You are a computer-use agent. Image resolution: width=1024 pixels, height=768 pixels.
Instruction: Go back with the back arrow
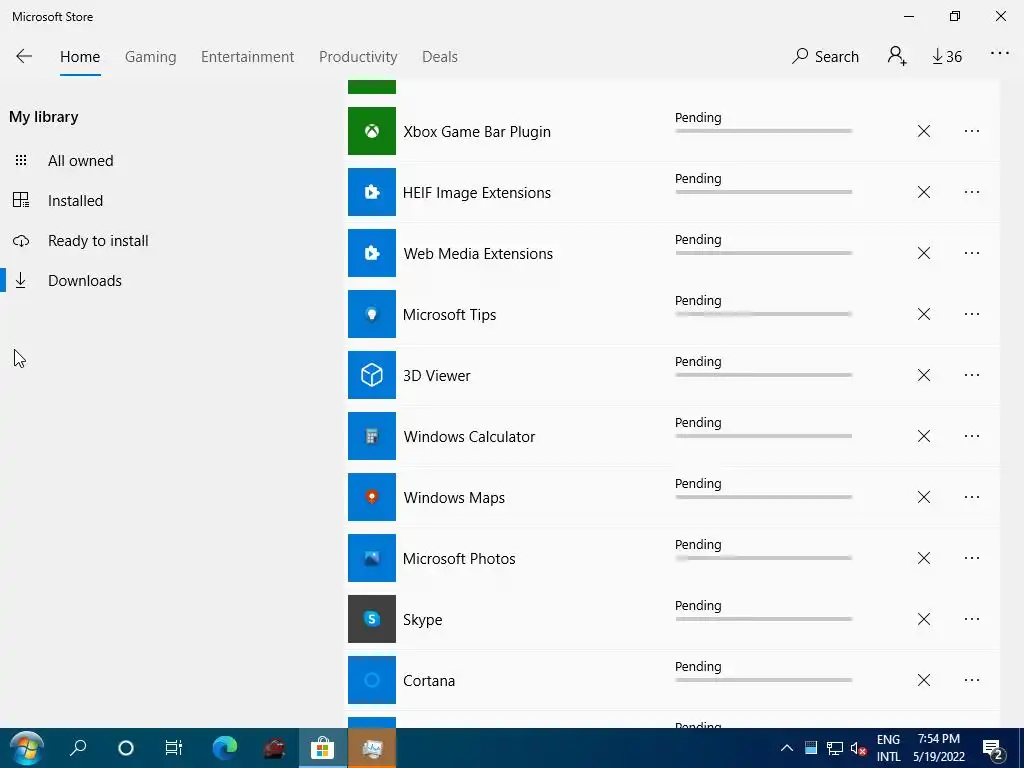click(24, 56)
